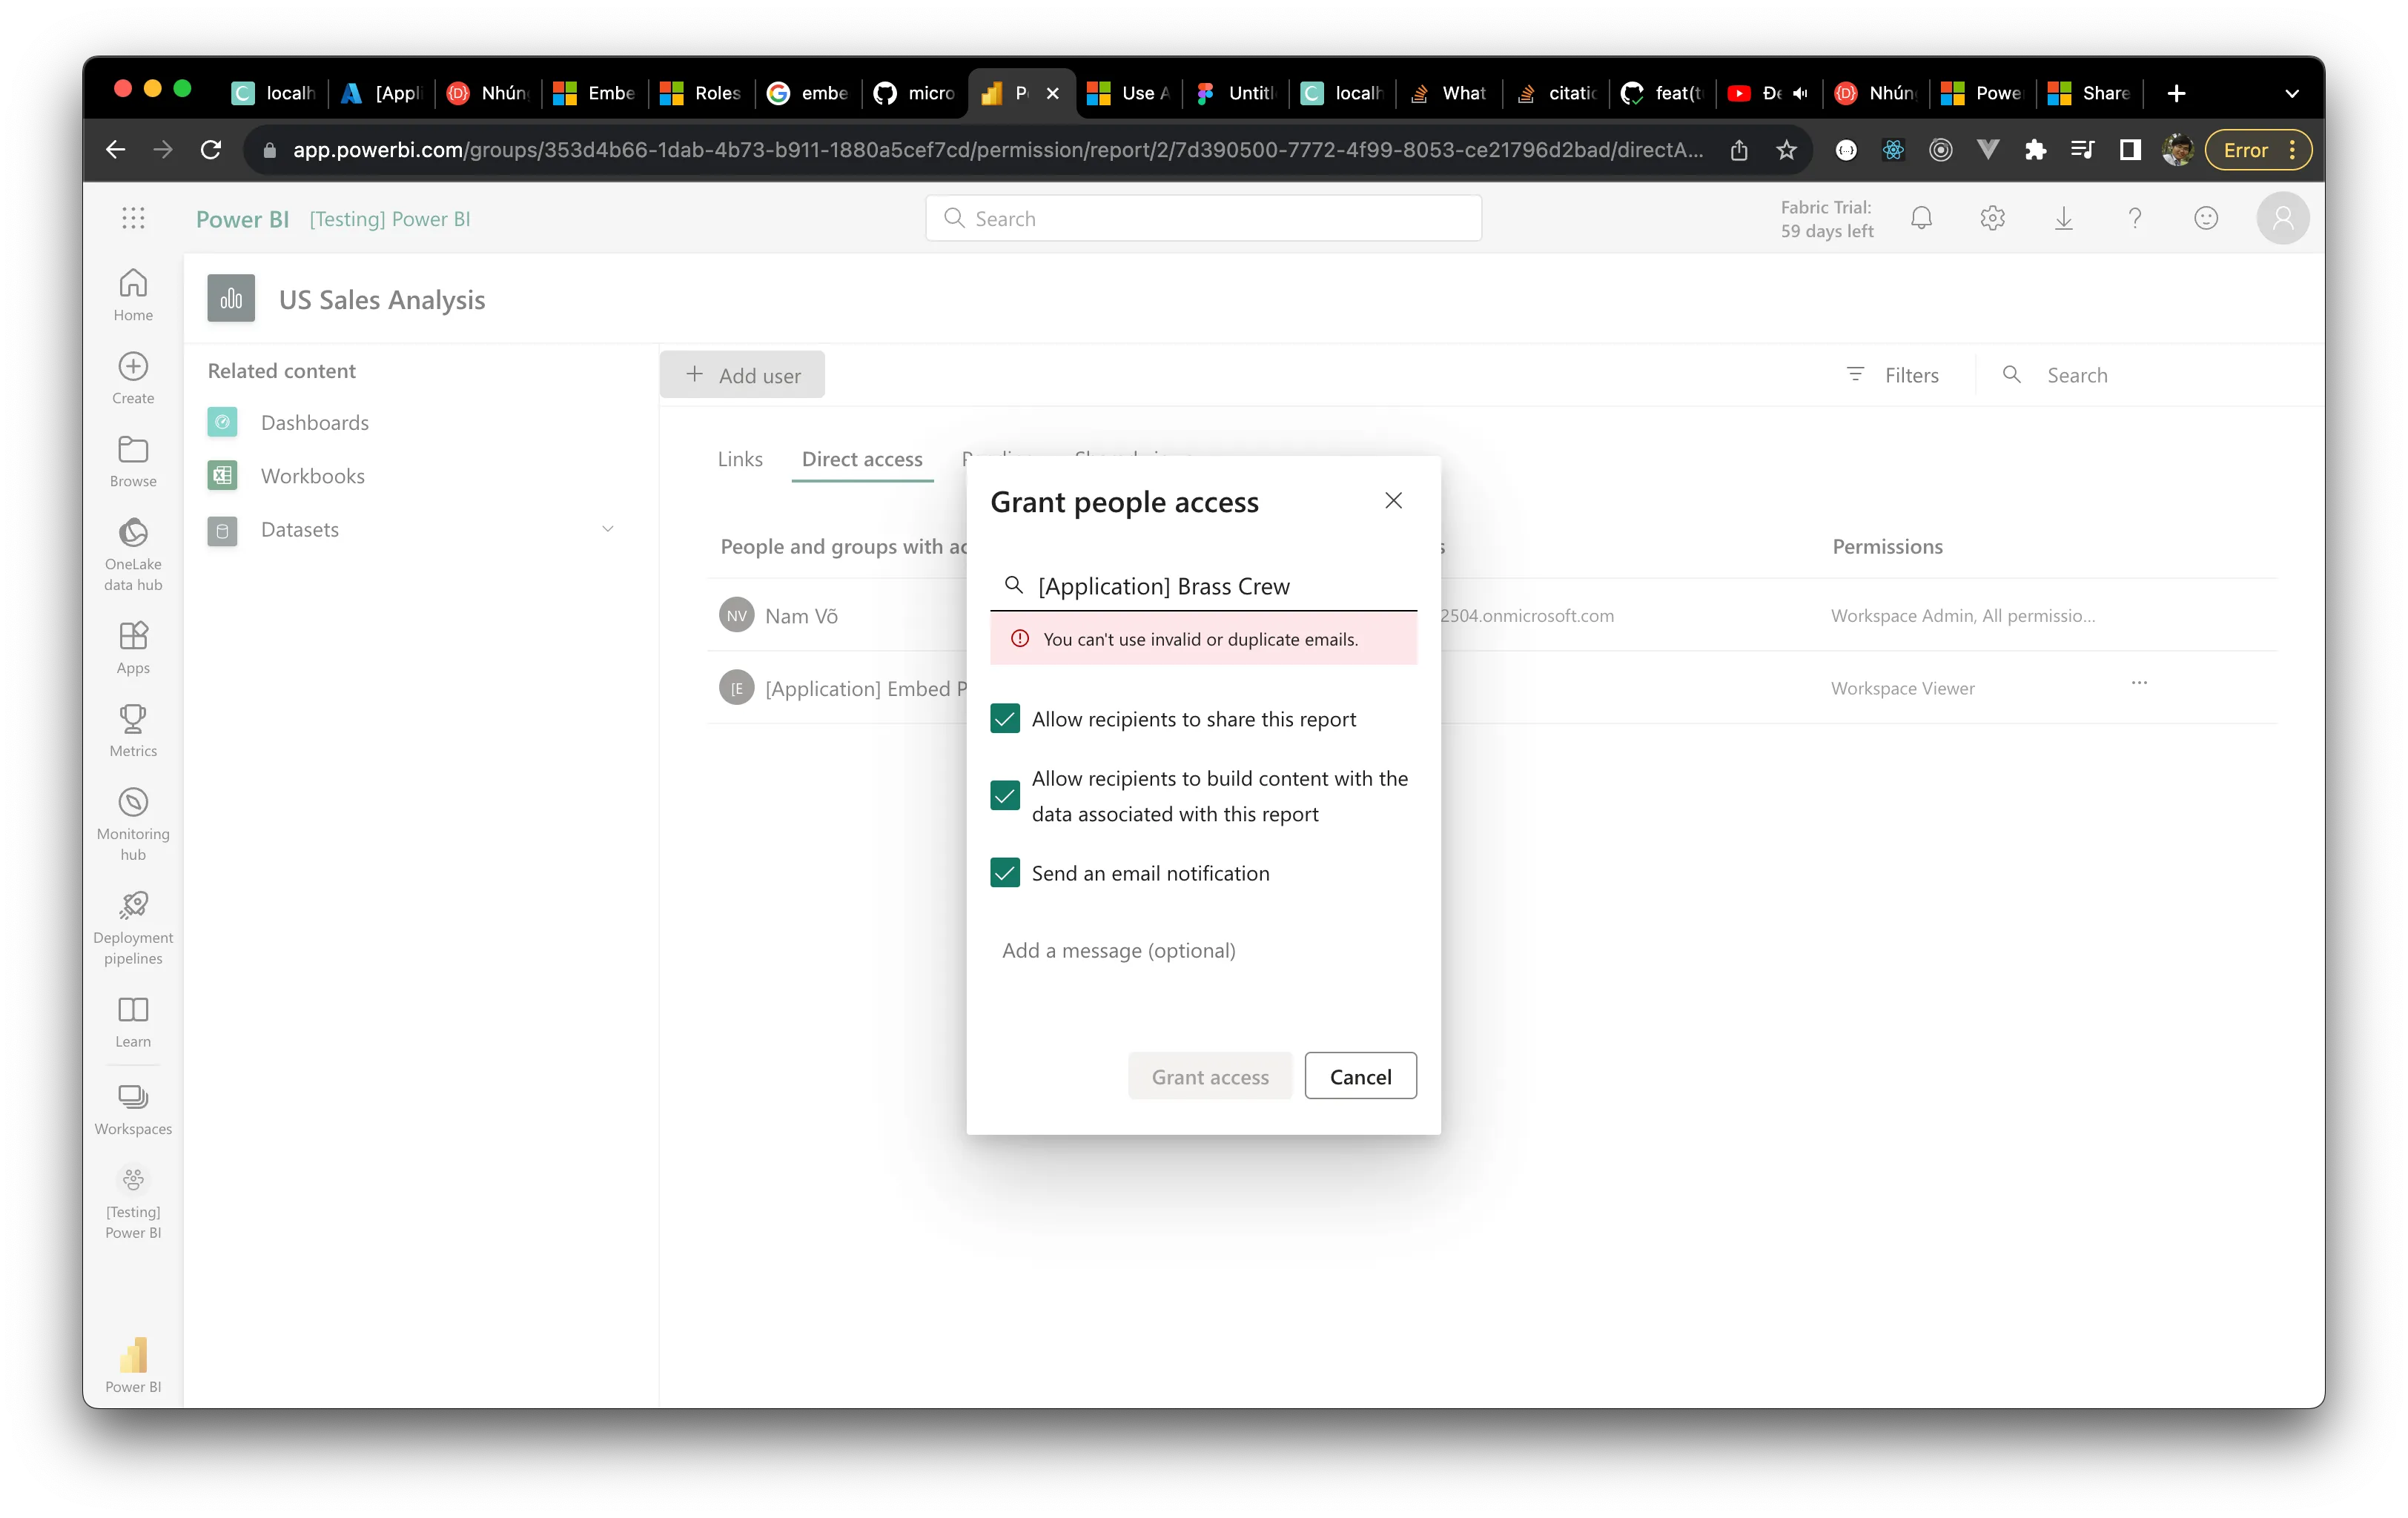Click the Add user button
The width and height of the screenshot is (2408, 1518).
tap(741, 374)
